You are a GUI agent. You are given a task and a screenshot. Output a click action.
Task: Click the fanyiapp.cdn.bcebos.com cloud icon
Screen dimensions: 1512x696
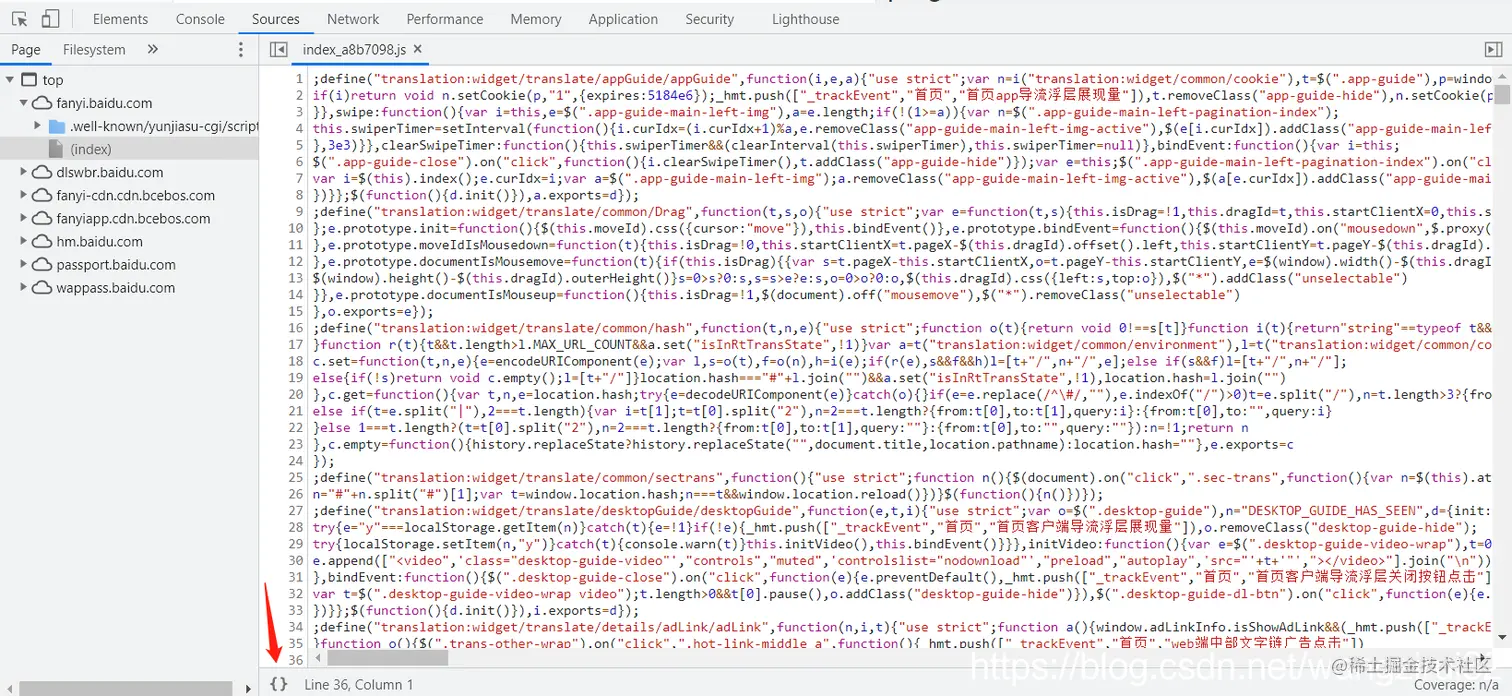tap(41, 218)
